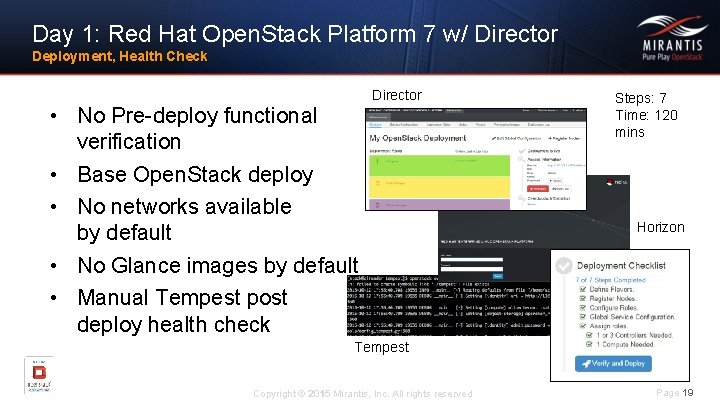Click the "No Glance images by default" bullet
Image resolution: width=720 pixels, height=405 pixels.
pos(218,265)
